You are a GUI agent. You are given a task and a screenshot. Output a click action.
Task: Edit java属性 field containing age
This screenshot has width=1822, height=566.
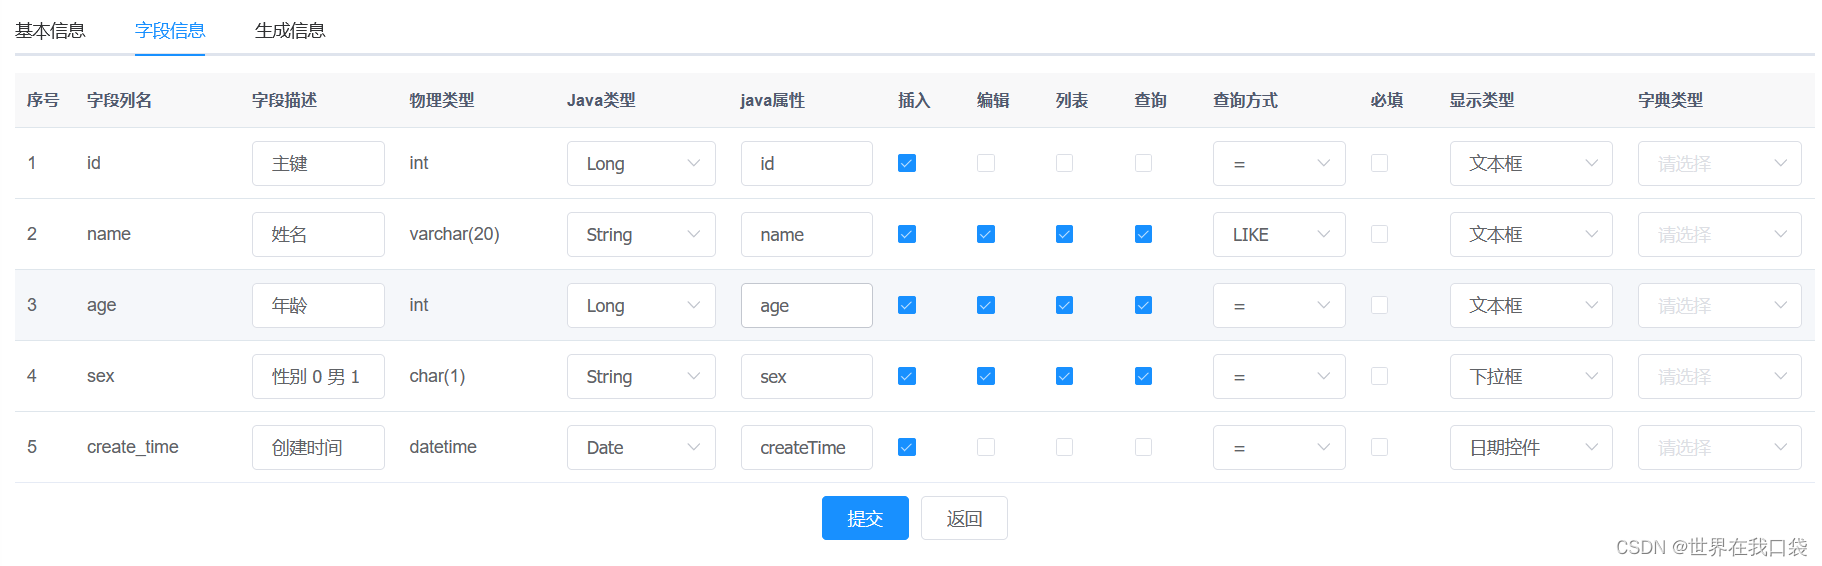point(807,305)
